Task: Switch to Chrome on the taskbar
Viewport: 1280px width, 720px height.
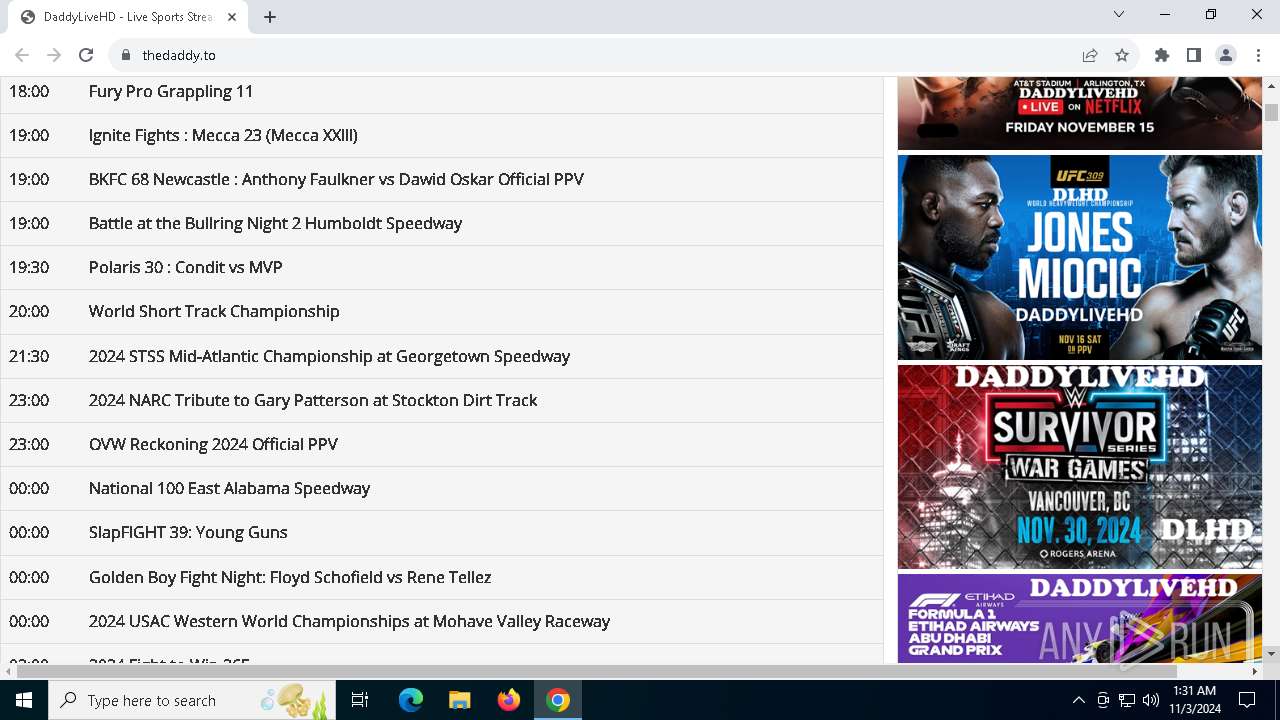Action: (558, 700)
